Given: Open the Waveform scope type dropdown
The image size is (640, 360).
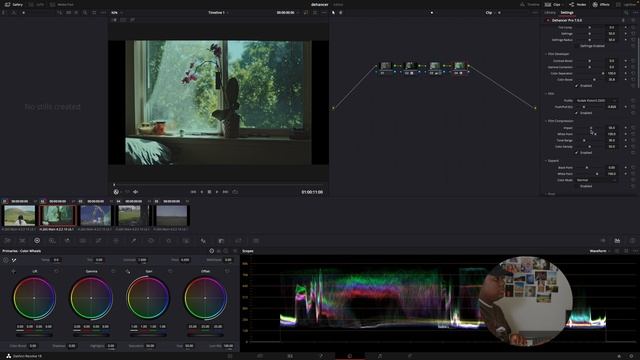Looking at the screenshot, I should point(599,251).
